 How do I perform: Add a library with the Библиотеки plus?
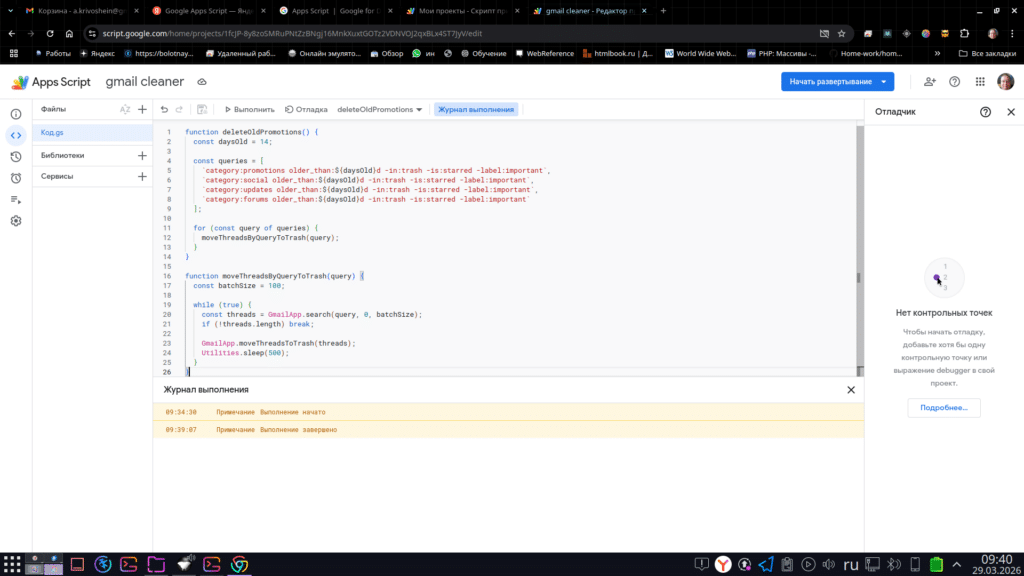(x=142, y=155)
